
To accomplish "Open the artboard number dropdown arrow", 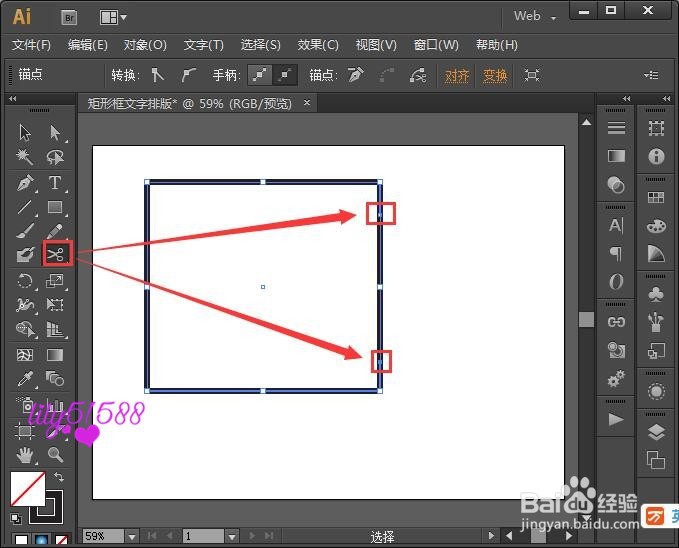I will pyautogui.click(x=232, y=537).
